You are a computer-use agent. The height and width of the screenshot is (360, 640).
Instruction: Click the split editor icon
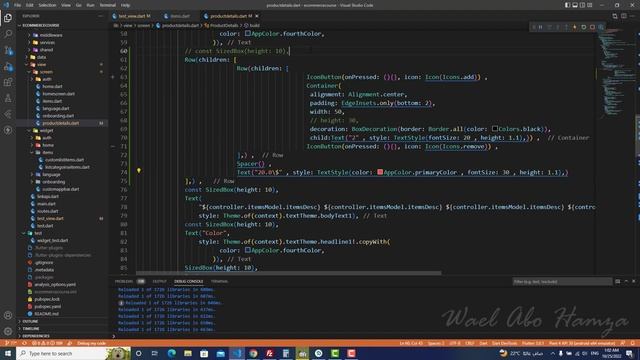coord(624,16)
